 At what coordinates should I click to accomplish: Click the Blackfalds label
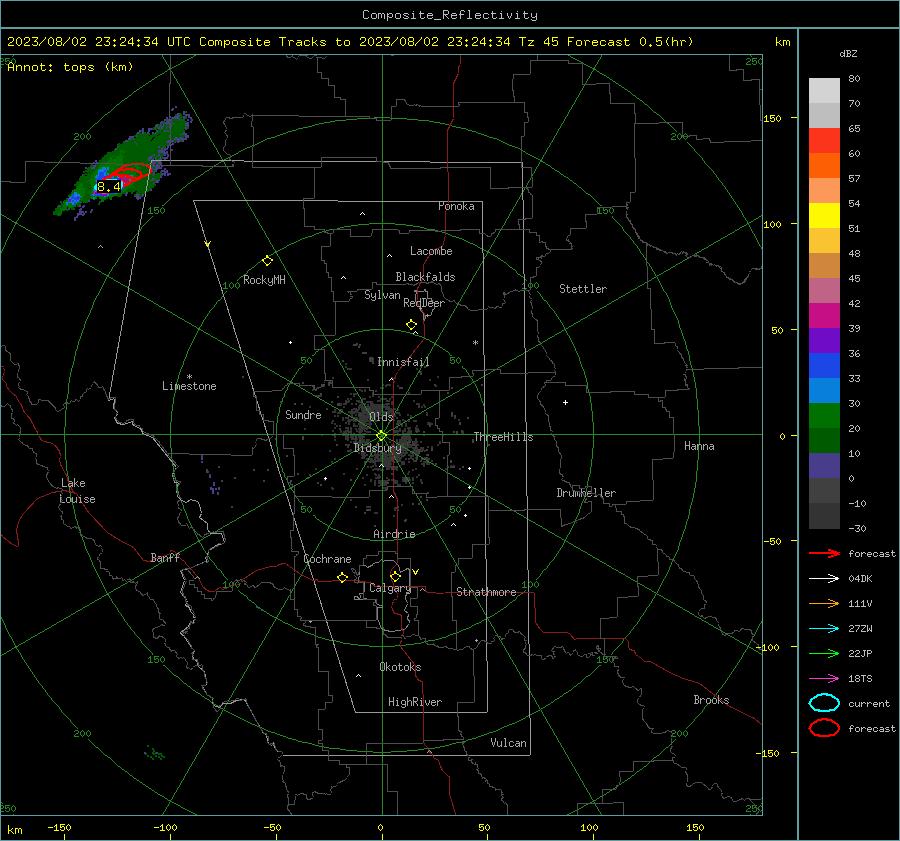click(x=425, y=277)
